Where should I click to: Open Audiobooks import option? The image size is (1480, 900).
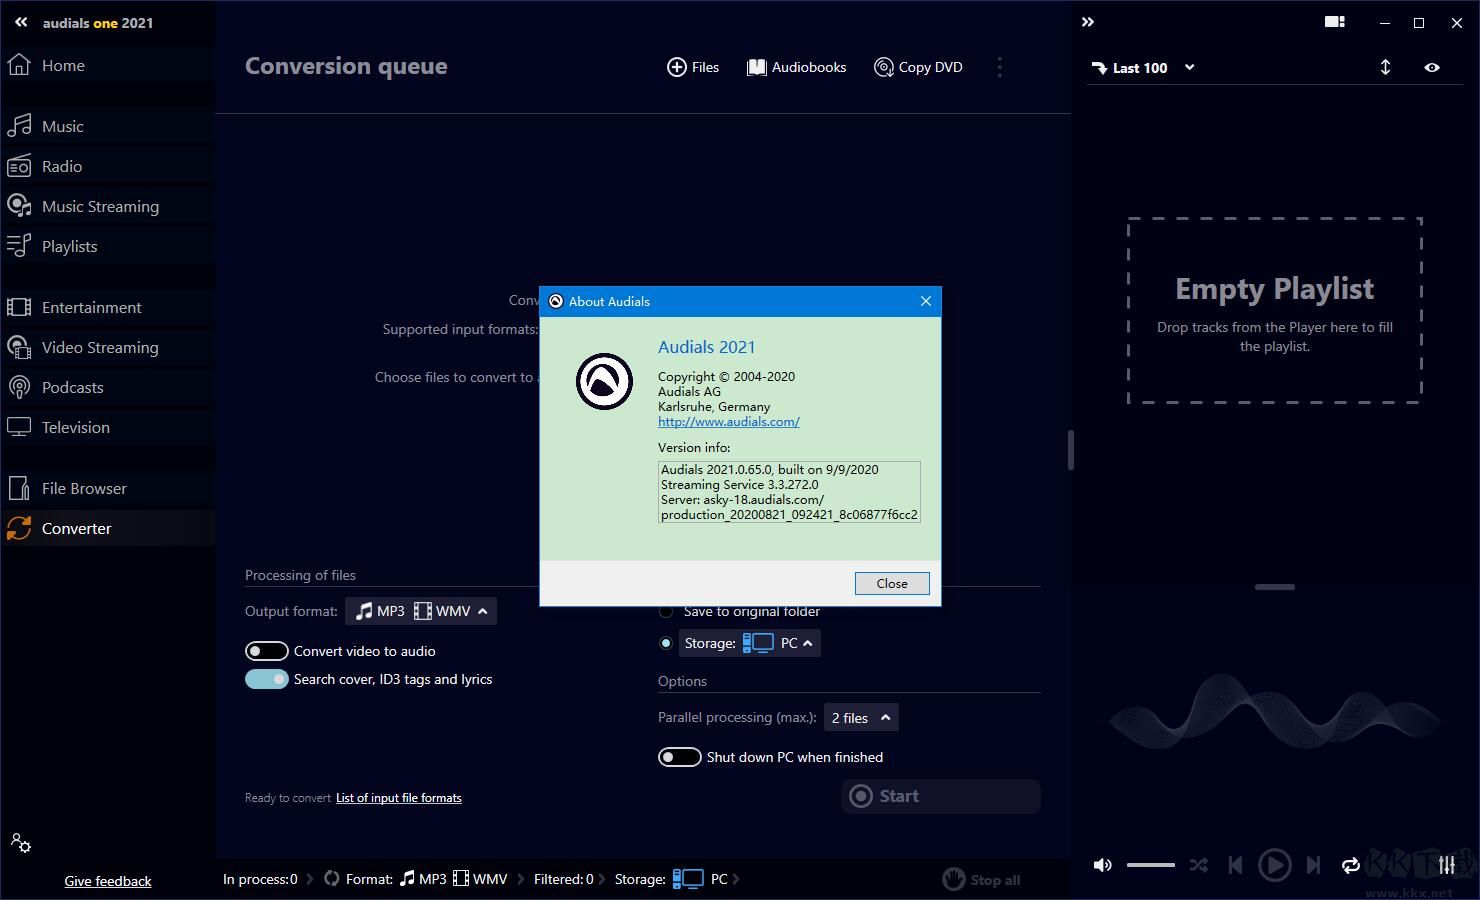[797, 67]
